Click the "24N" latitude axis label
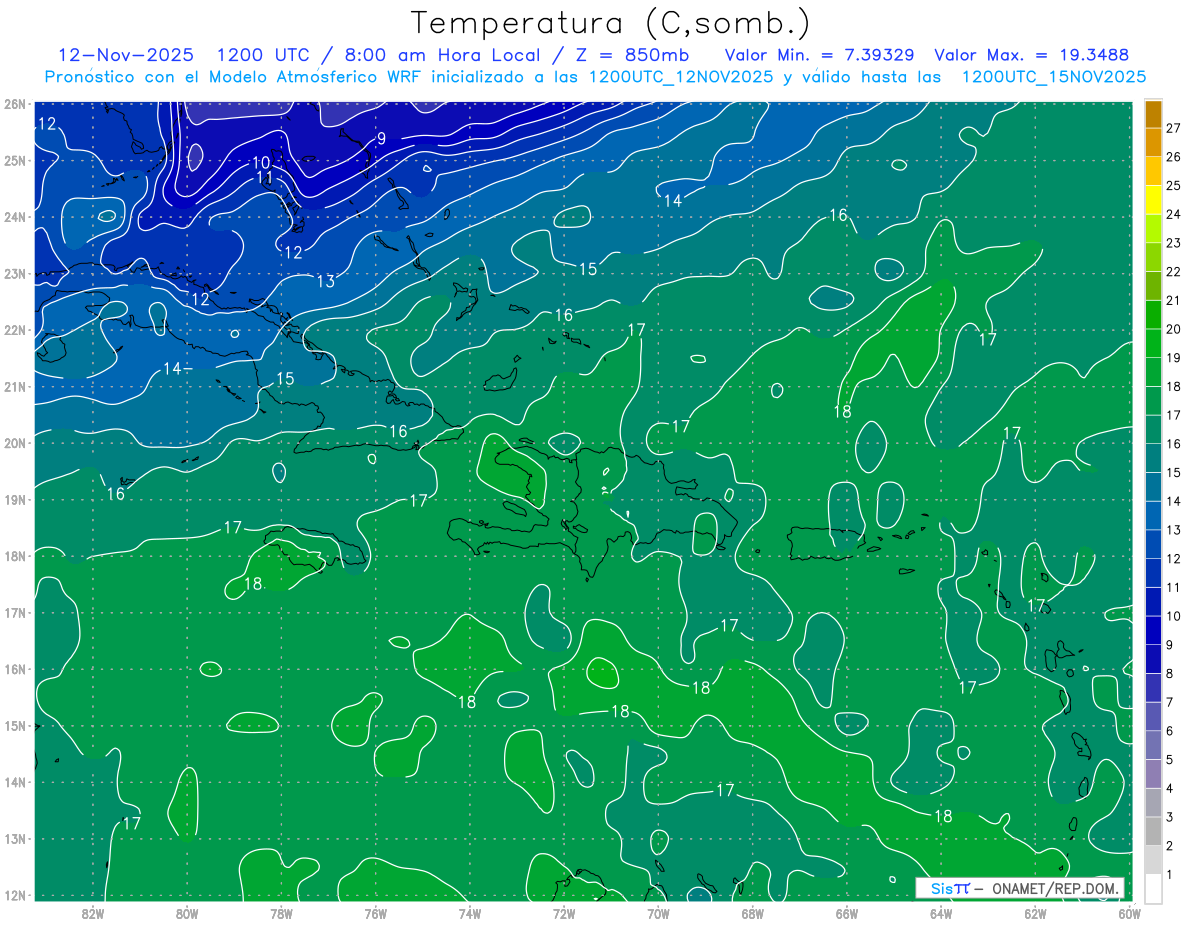1200x927 pixels. (14, 217)
